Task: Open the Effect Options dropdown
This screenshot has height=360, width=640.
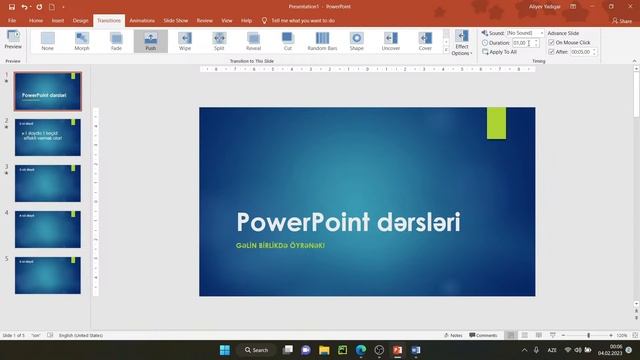Action: pos(462,43)
